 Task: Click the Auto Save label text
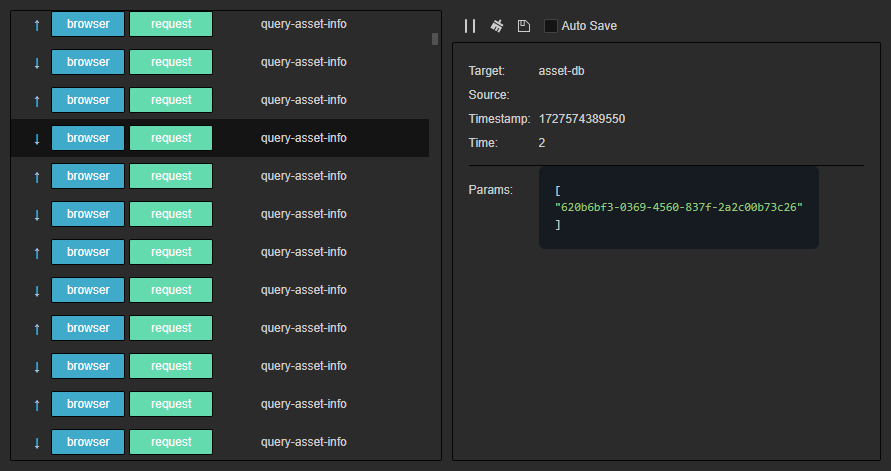589,26
